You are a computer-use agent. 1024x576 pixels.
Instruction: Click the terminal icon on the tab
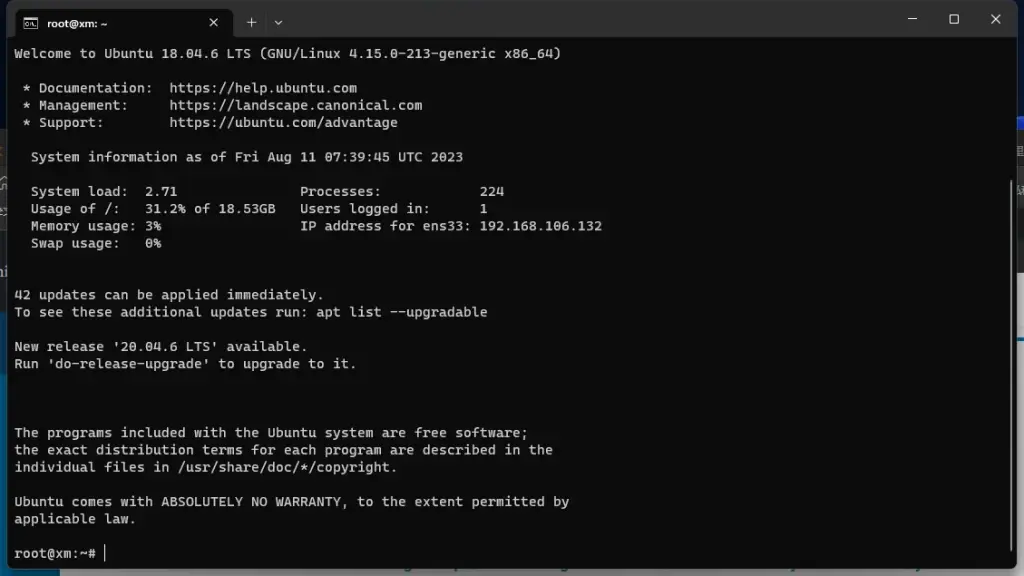point(31,22)
